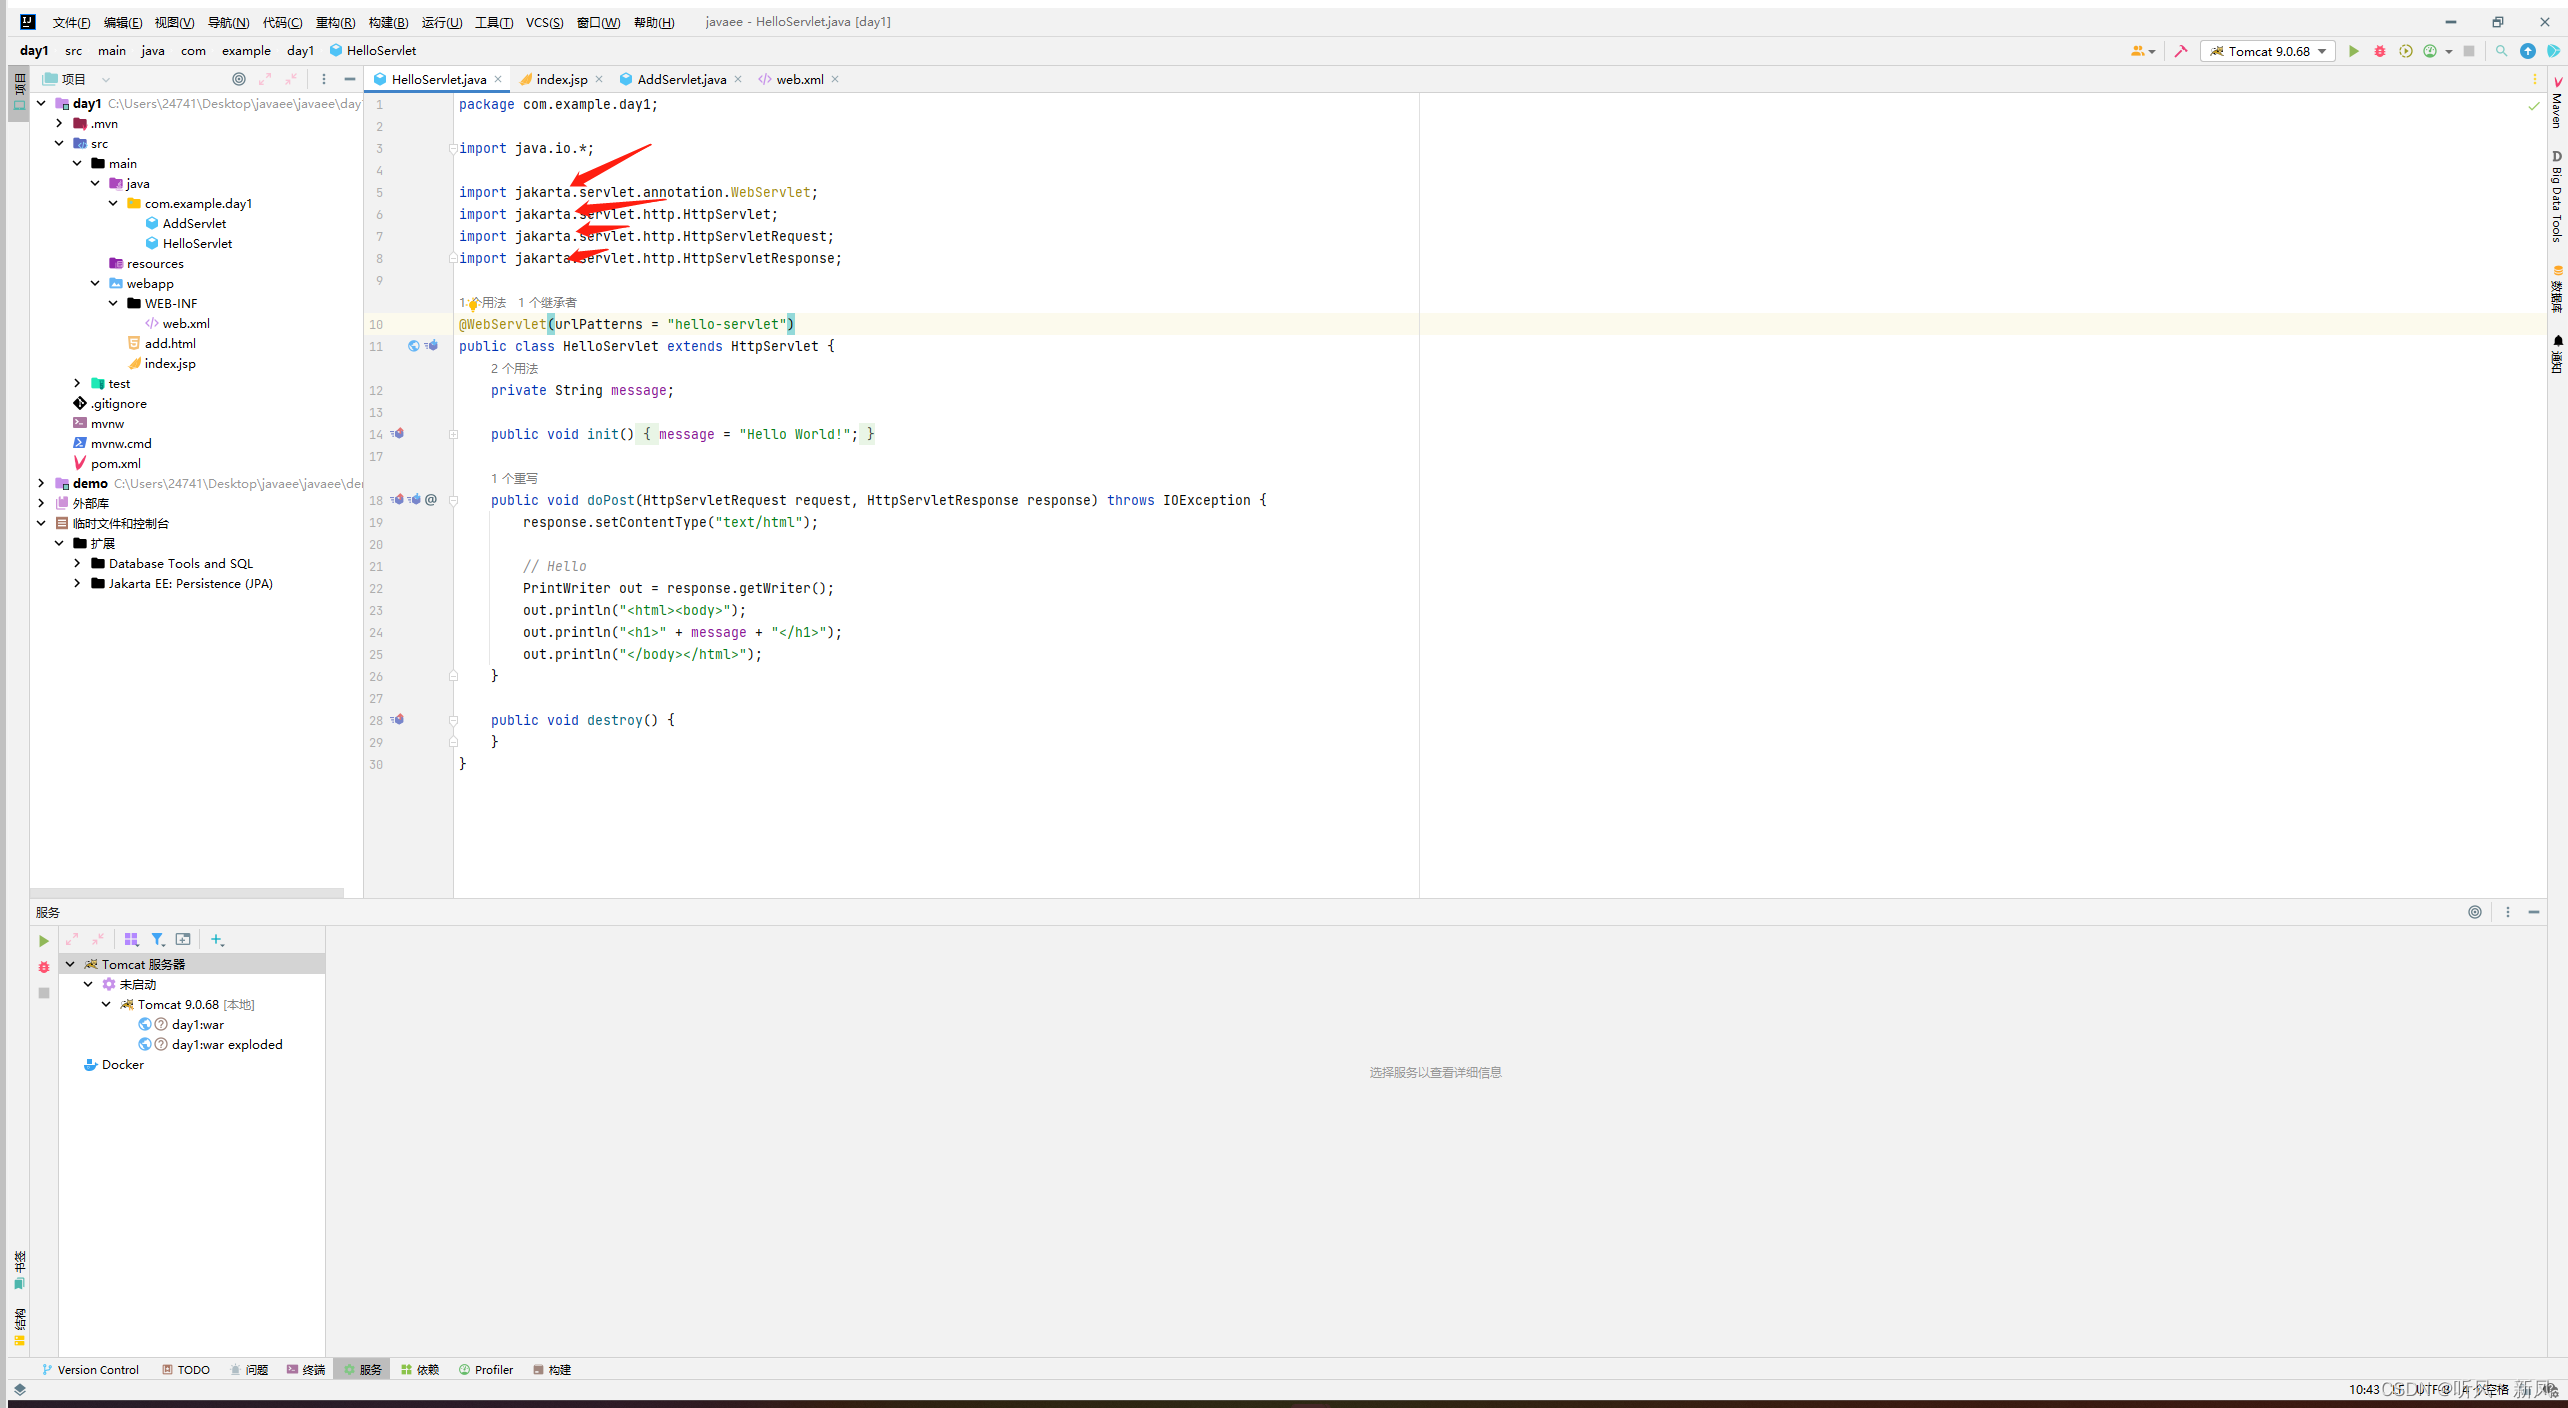Screen dimensions: 2568x1408
Task: Open Search Everywhere magnifier icon
Action: click(x=2501, y=51)
